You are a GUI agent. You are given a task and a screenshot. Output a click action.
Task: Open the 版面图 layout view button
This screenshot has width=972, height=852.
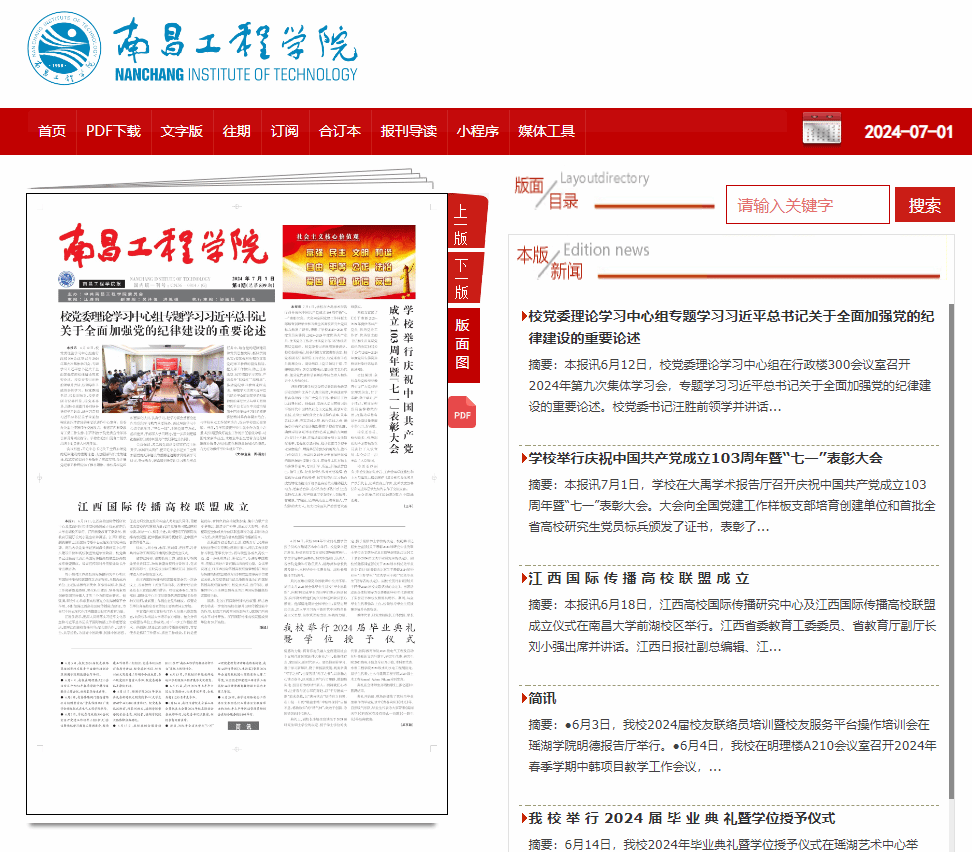[462, 344]
